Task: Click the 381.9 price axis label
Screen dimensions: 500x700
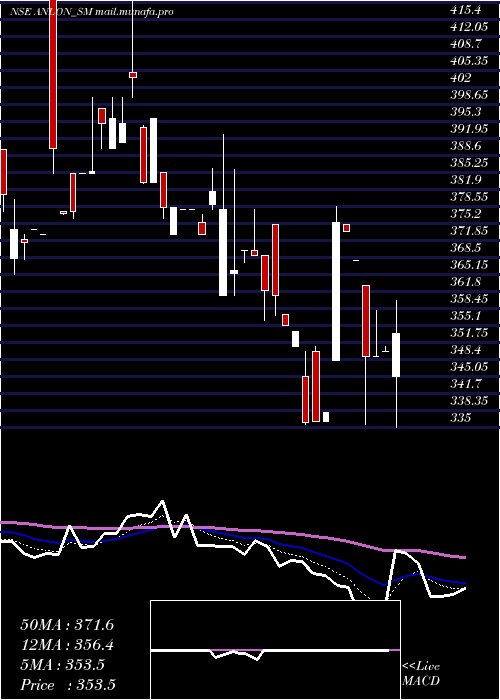Action: click(465, 179)
